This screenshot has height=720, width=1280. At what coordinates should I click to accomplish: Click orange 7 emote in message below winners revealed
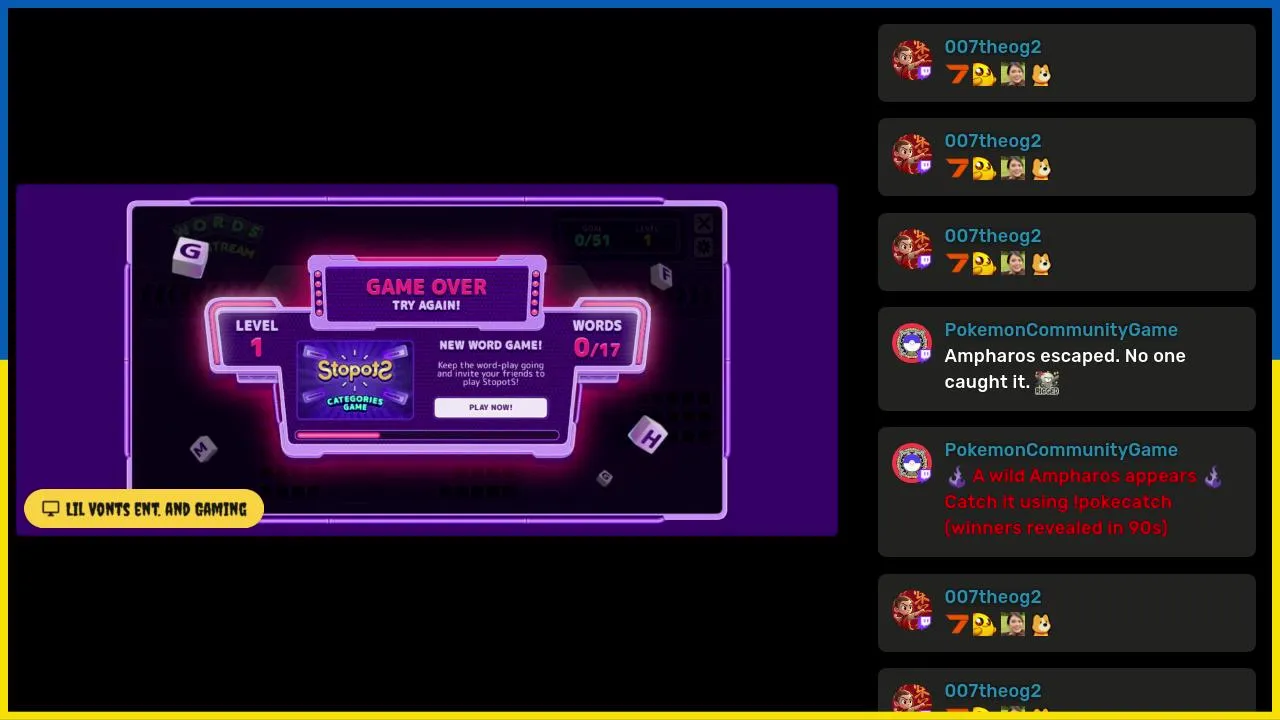tap(957, 625)
